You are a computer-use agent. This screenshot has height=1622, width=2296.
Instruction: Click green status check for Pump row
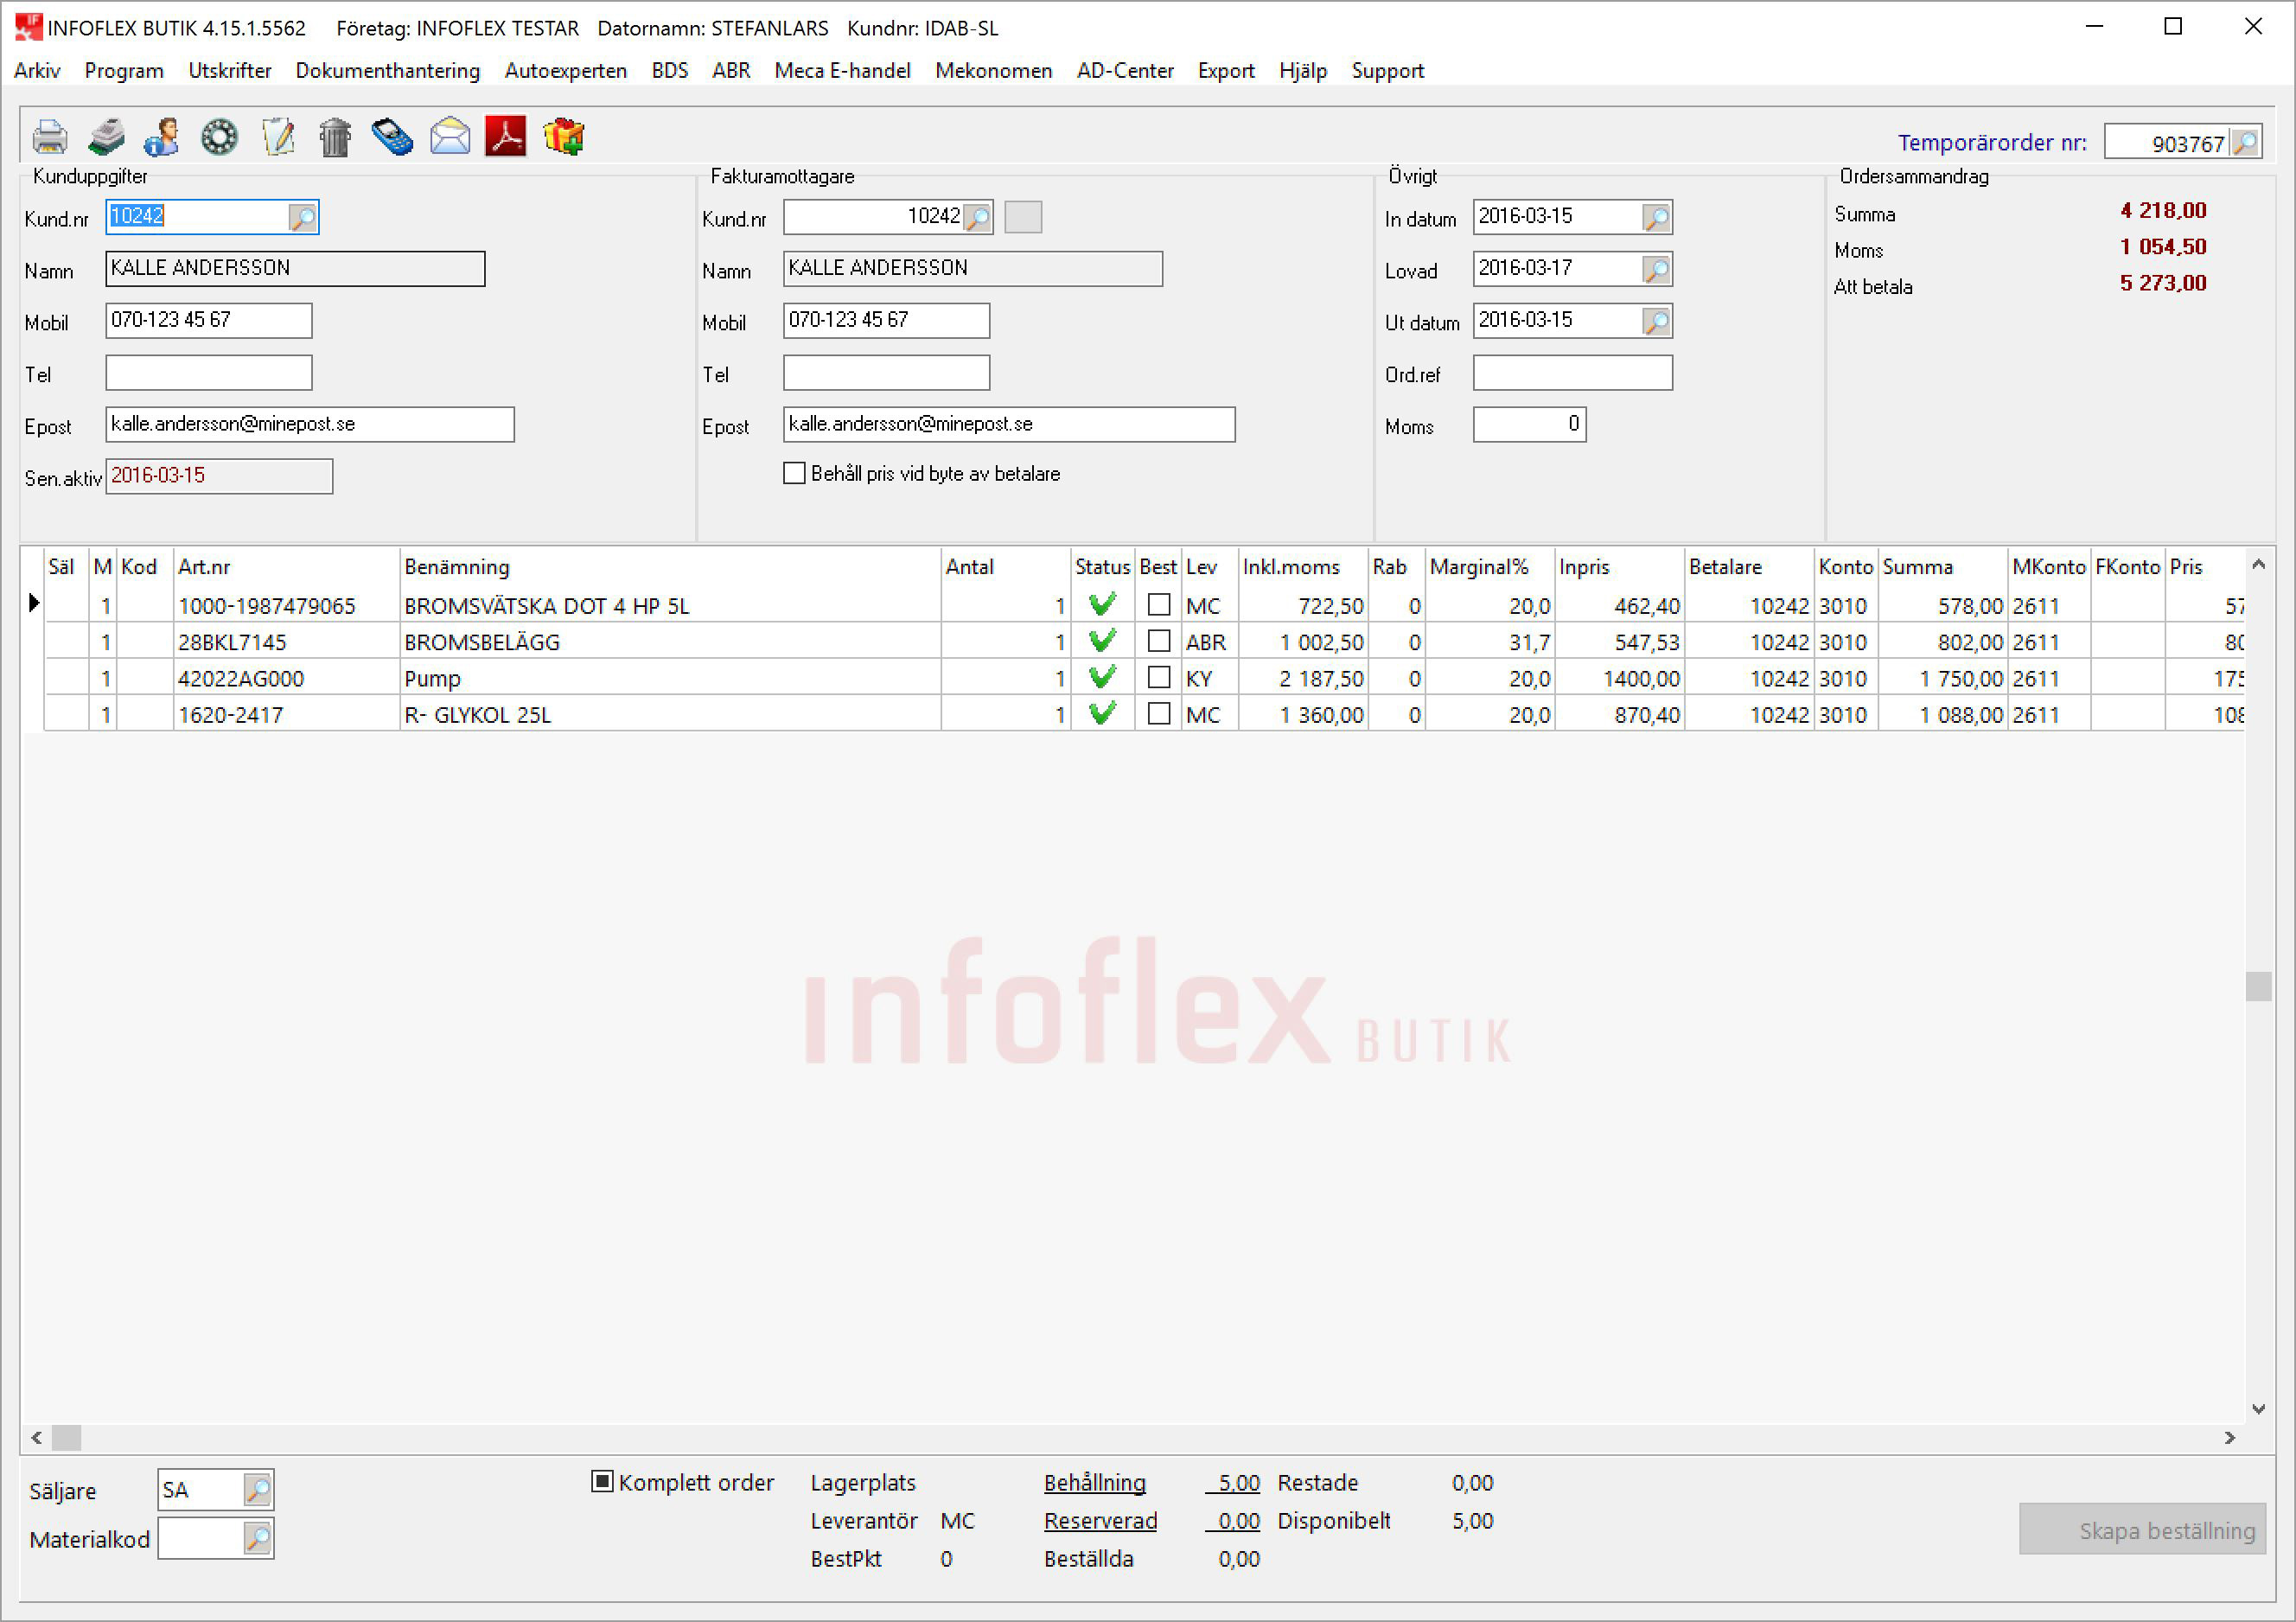pos(1103,677)
